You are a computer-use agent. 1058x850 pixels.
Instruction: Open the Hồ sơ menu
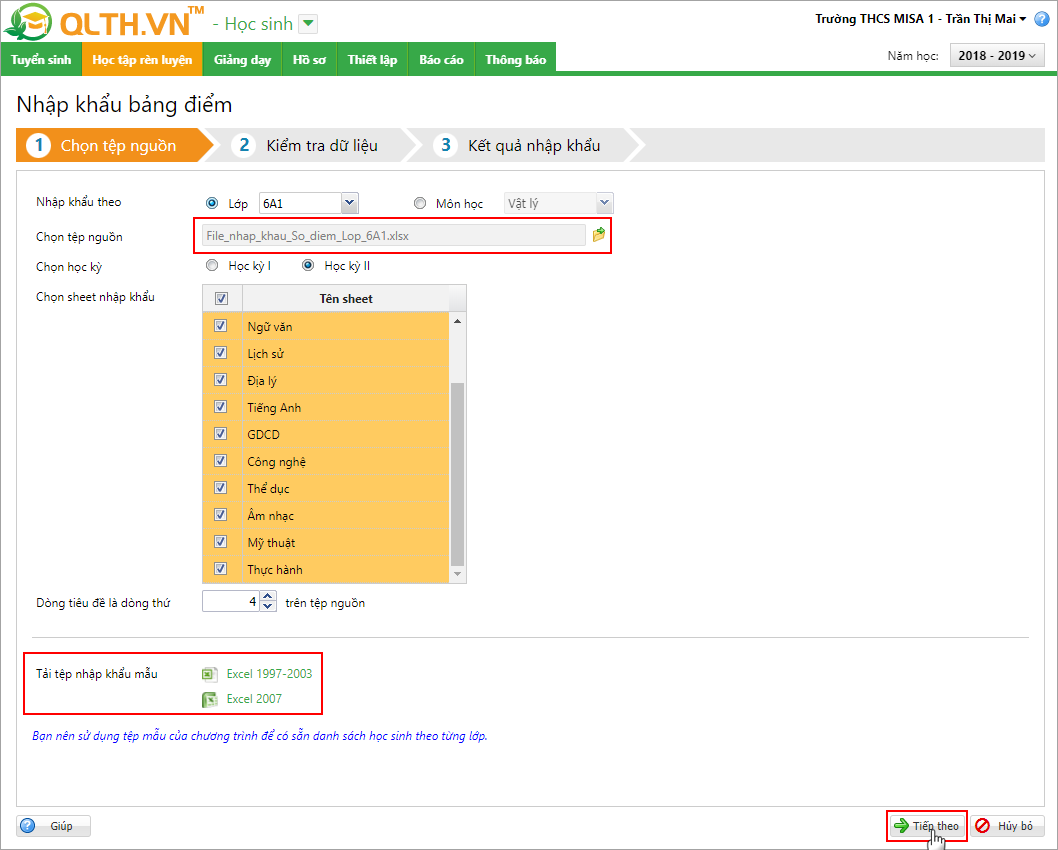point(309,59)
